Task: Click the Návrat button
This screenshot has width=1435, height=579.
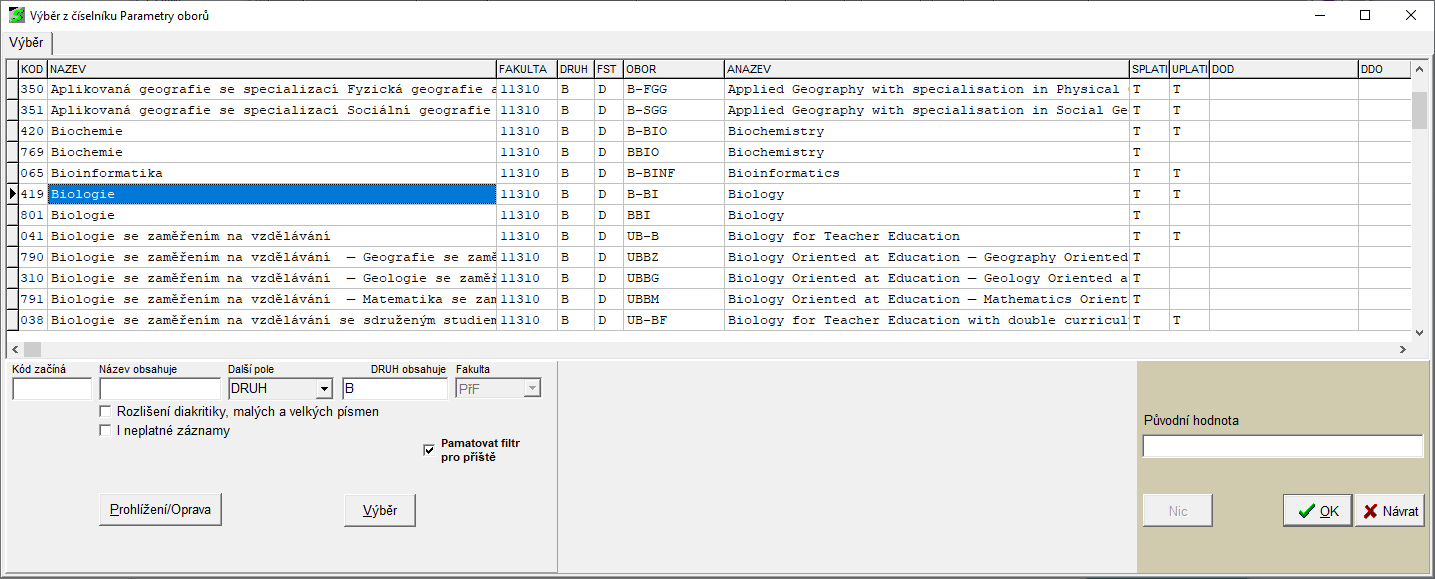Action: tap(1390, 511)
